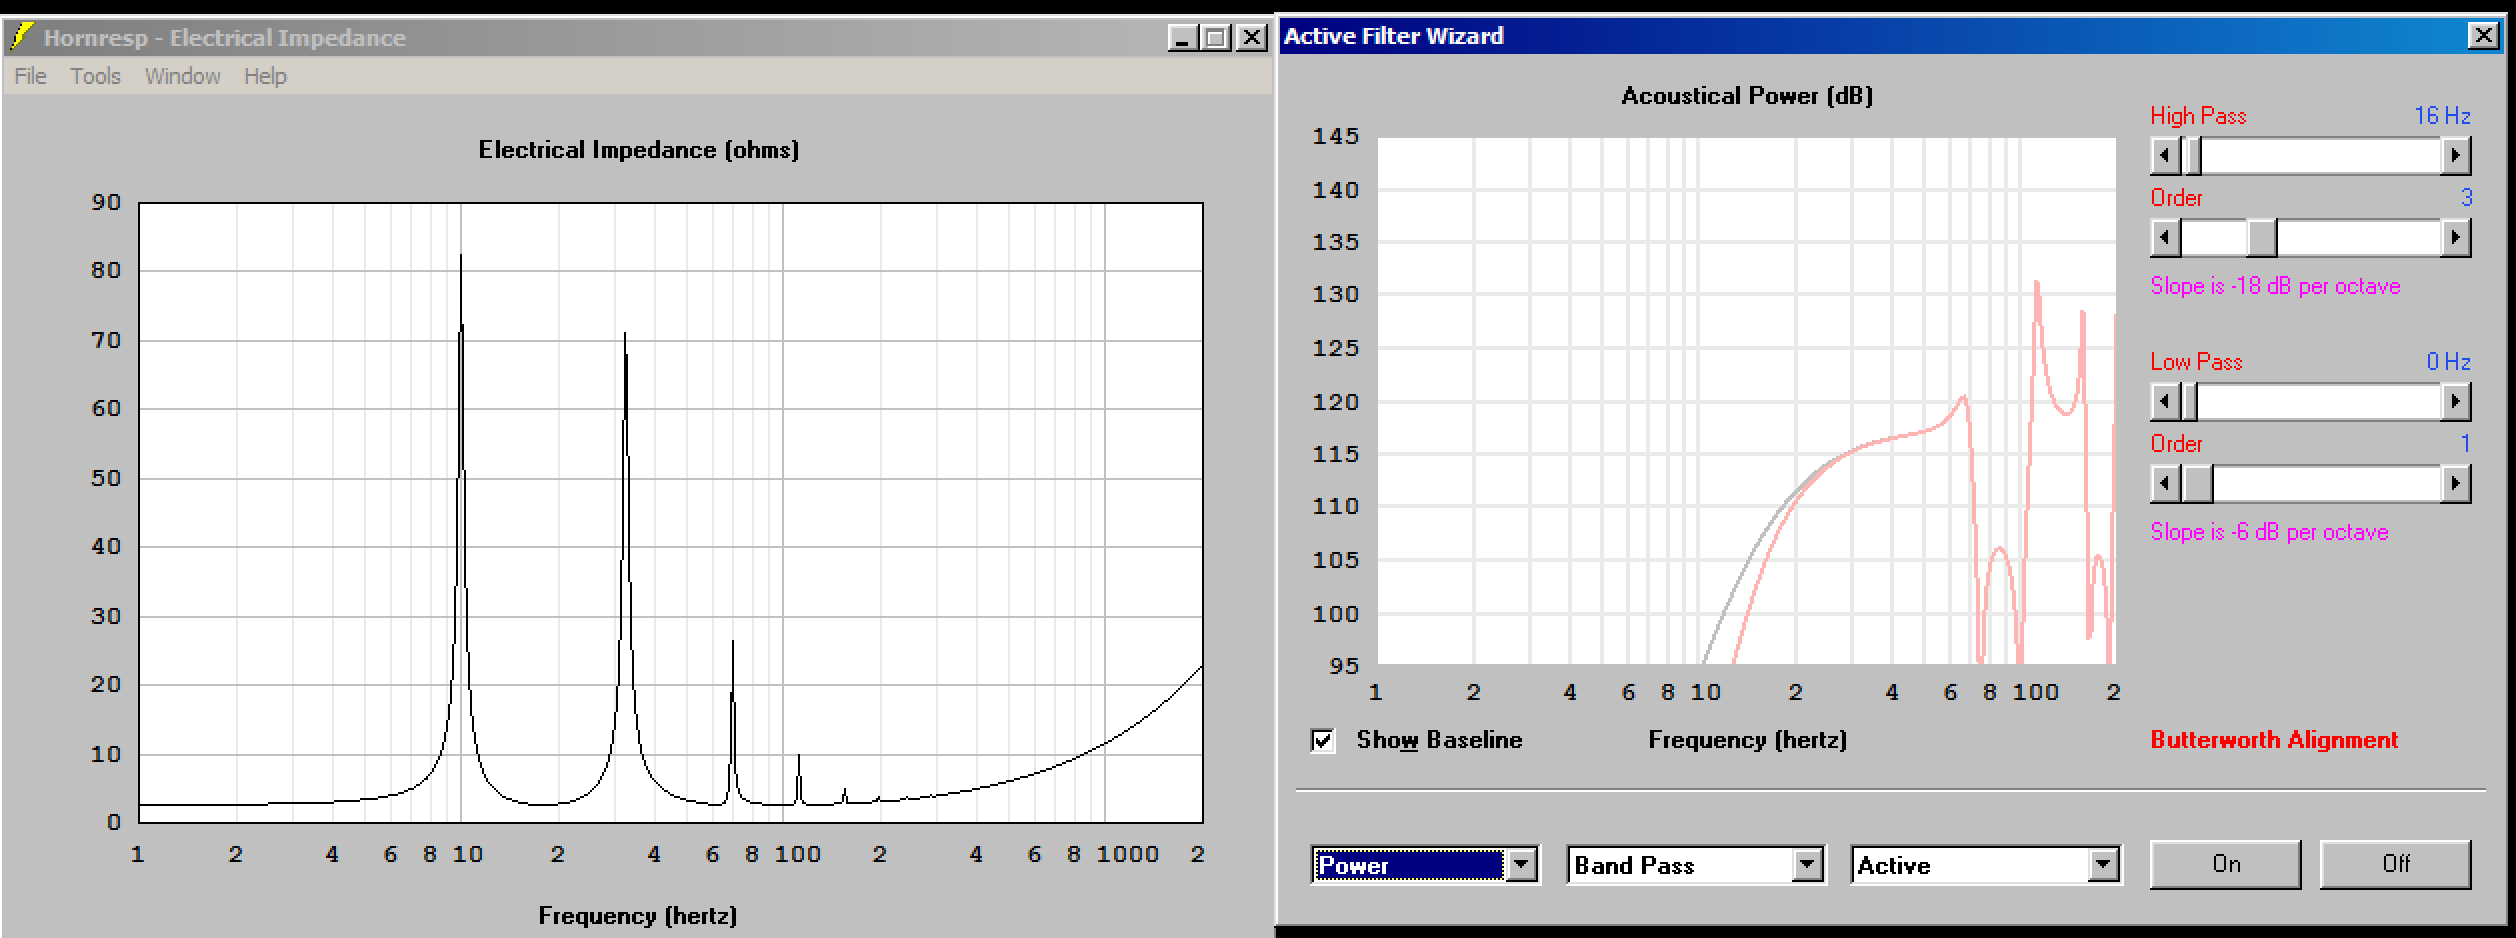
Task: Click the Electrical Impedance (ohms) chart title
Action: (638, 150)
